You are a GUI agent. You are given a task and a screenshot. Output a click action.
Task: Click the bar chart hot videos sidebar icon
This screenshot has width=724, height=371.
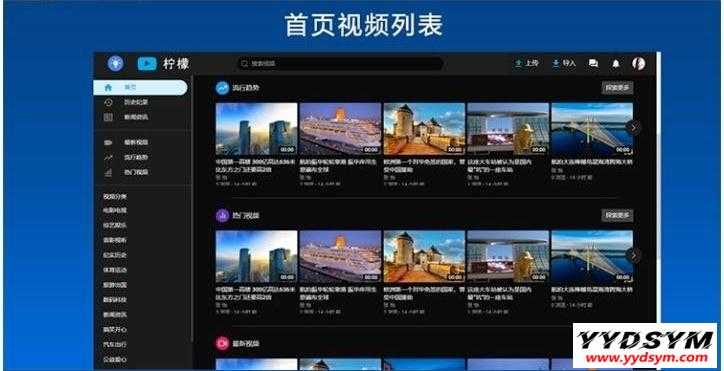pyautogui.click(x=109, y=172)
